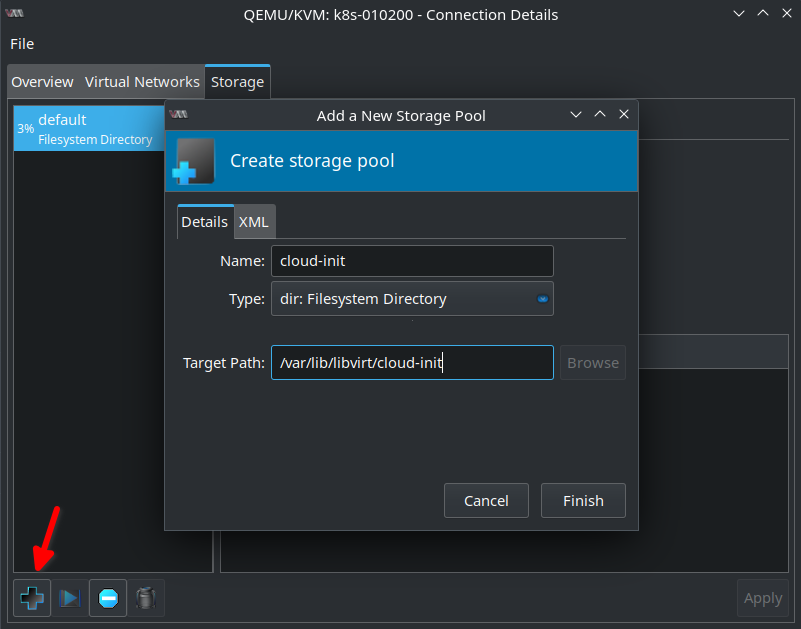Screen dimensions: 801x629
Task: Minimize the Connection Details window
Action: tap(739, 13)
